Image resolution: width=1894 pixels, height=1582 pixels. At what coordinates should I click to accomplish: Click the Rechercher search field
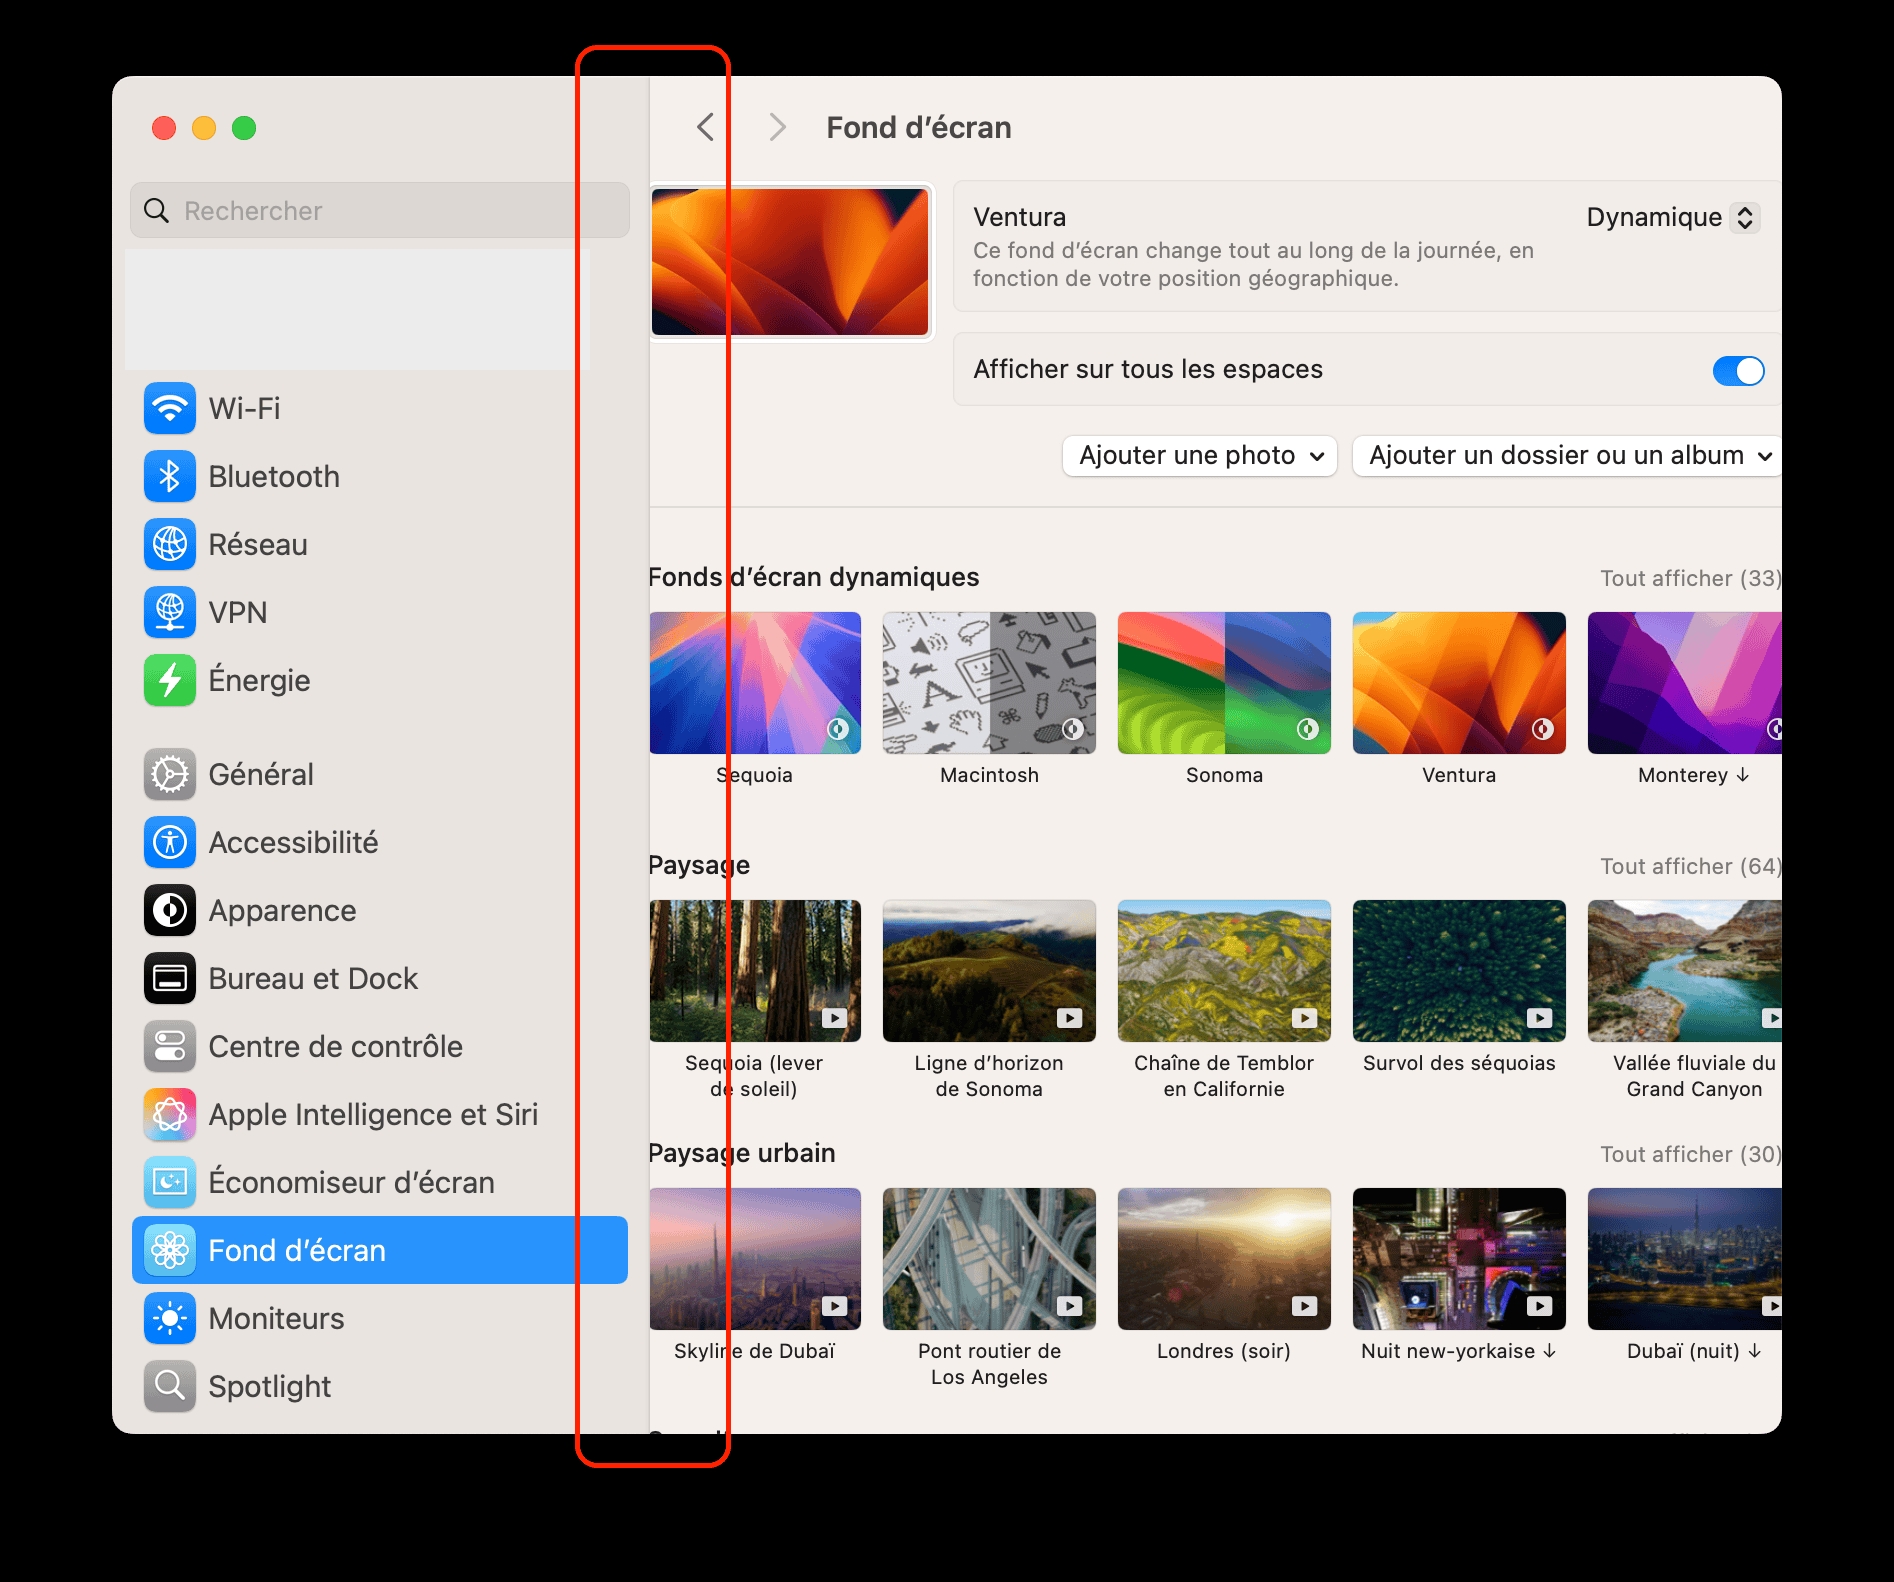point(380,211)
